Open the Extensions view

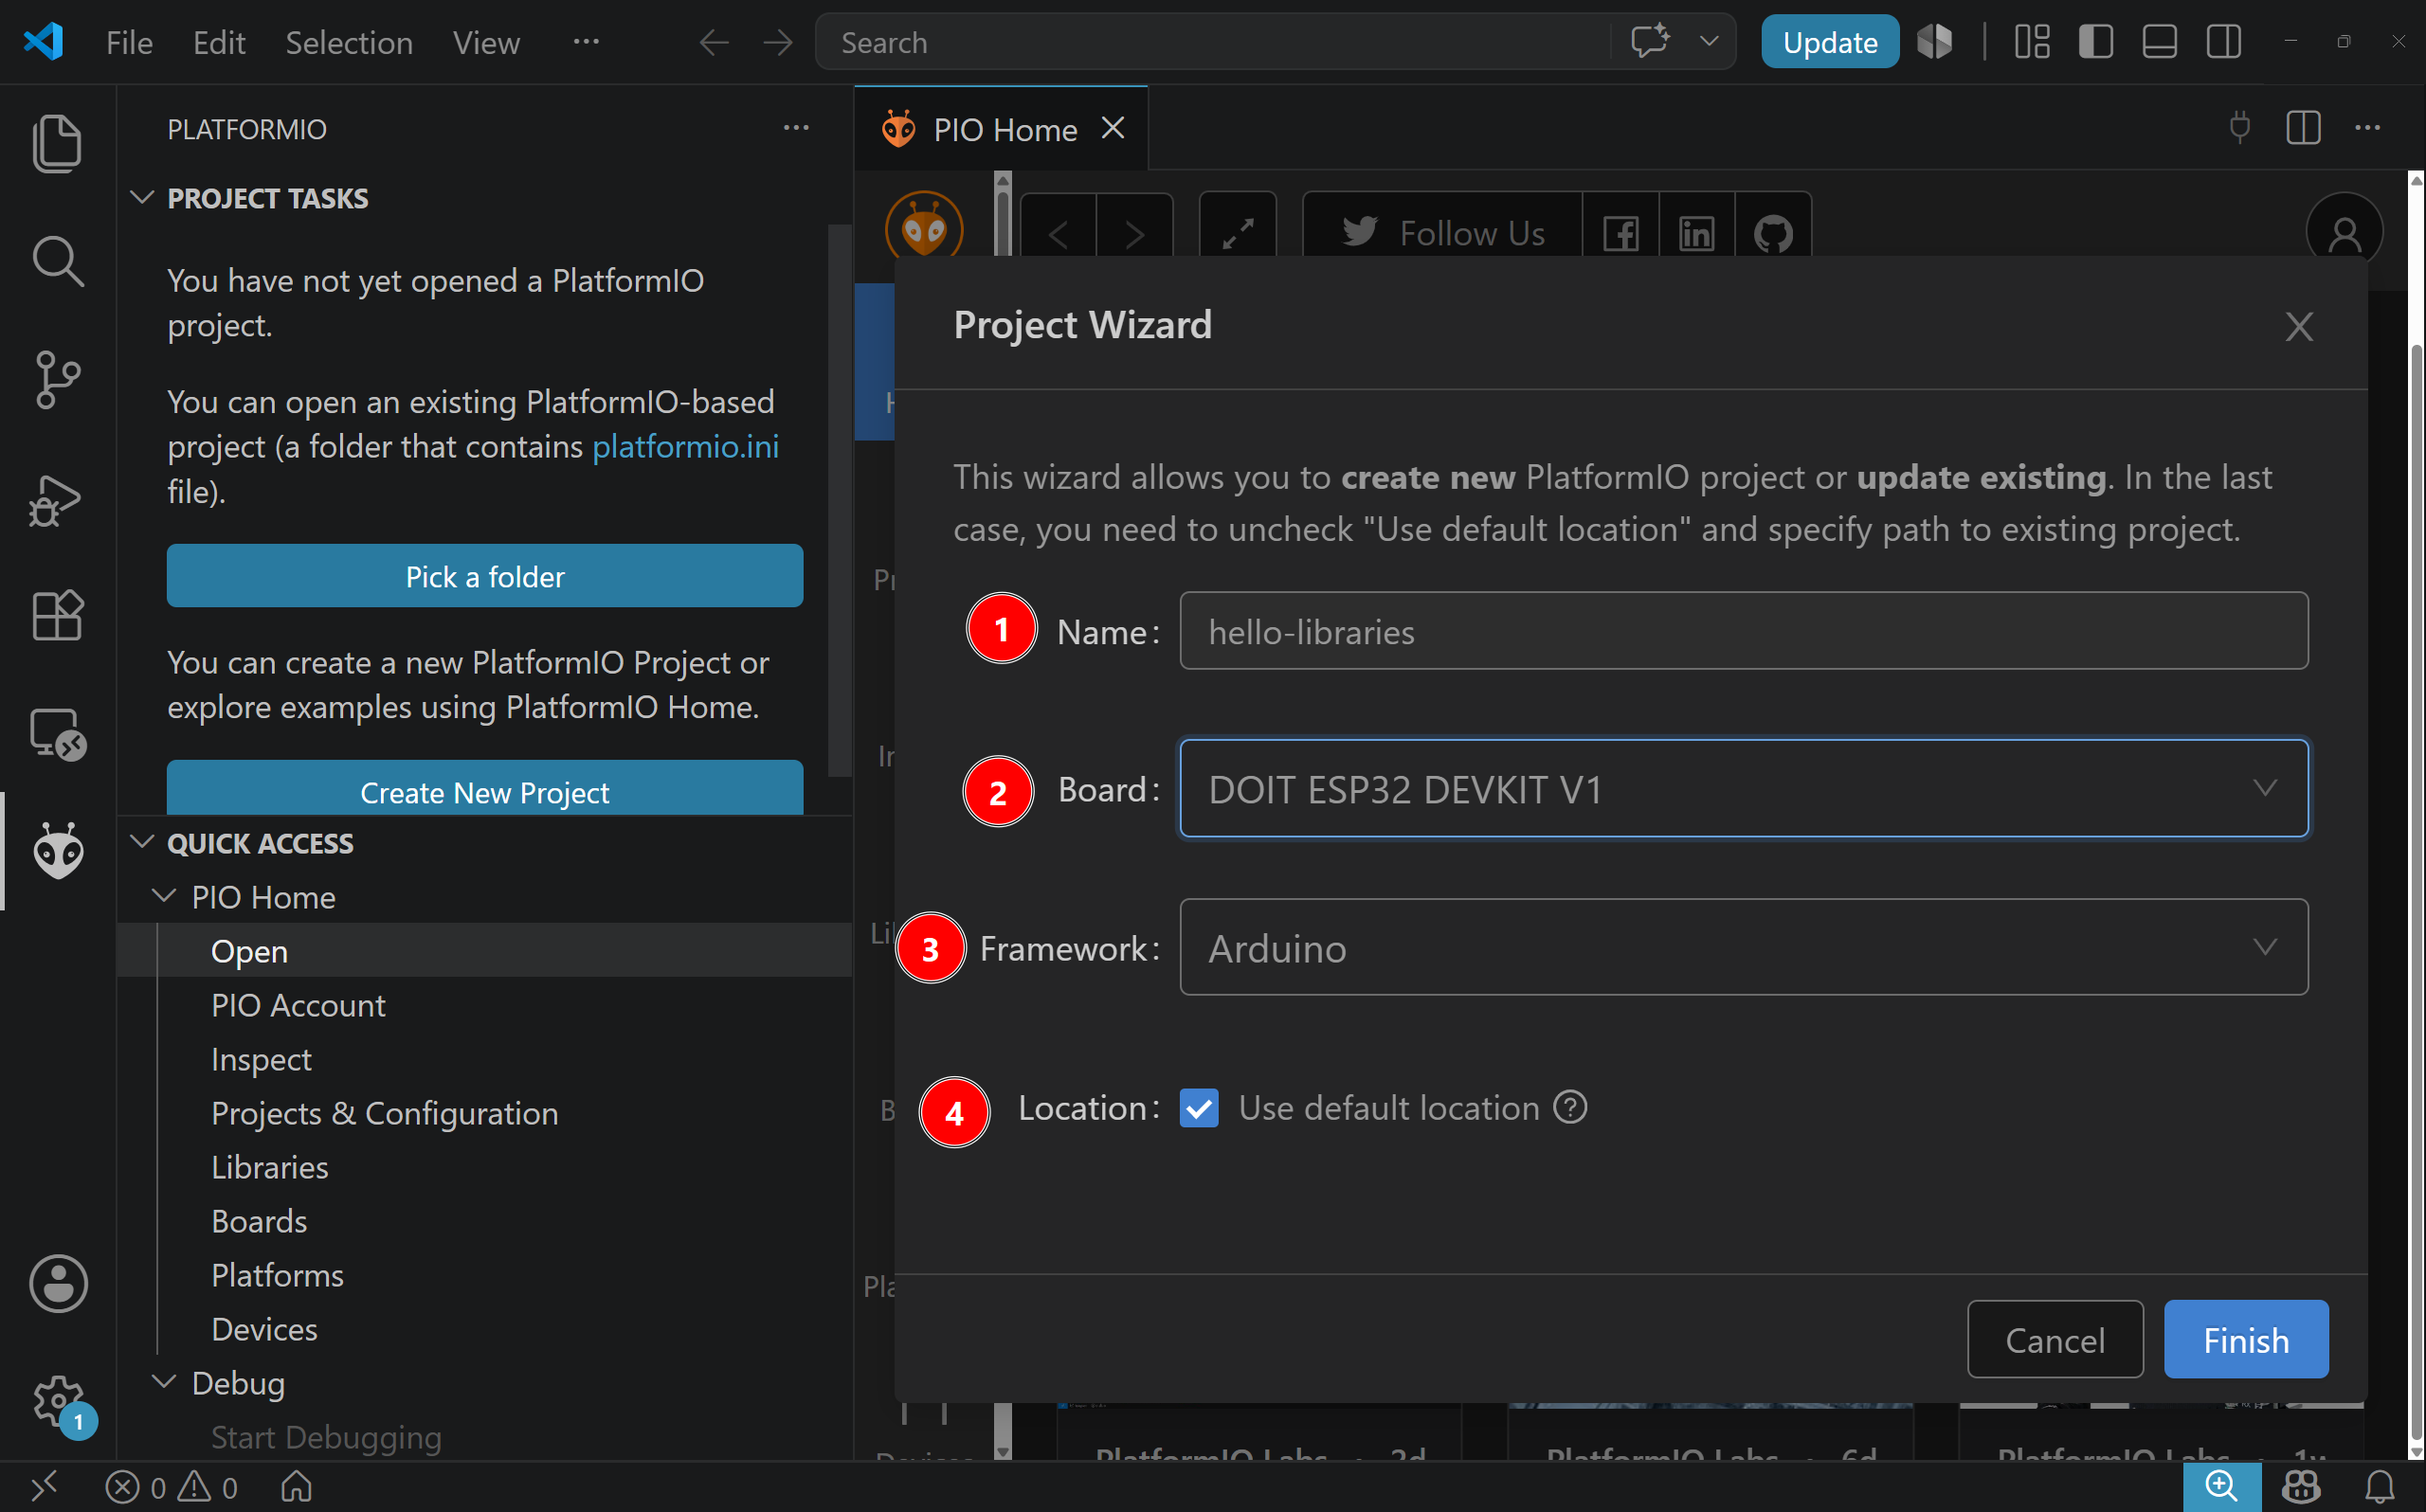57,615
